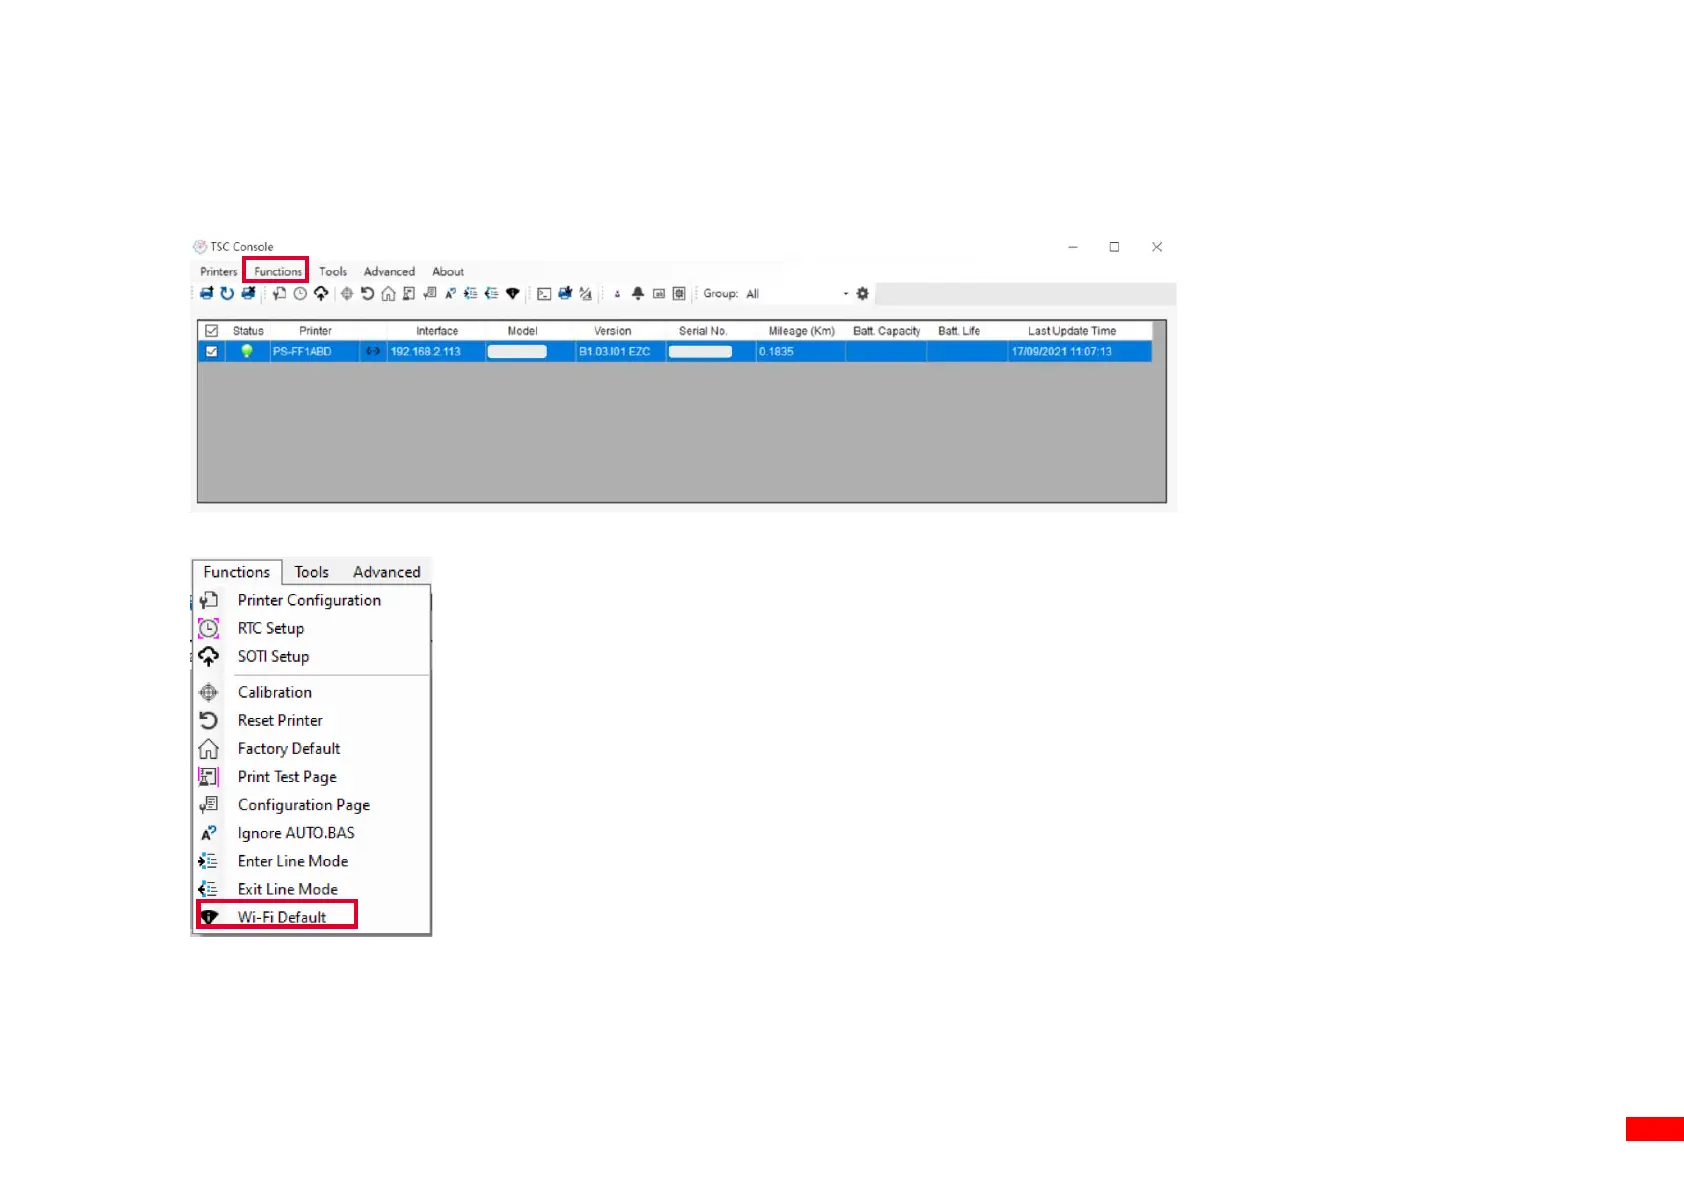
Task: Click the Mileage (Km) column header
Action: tap(801, 331)
